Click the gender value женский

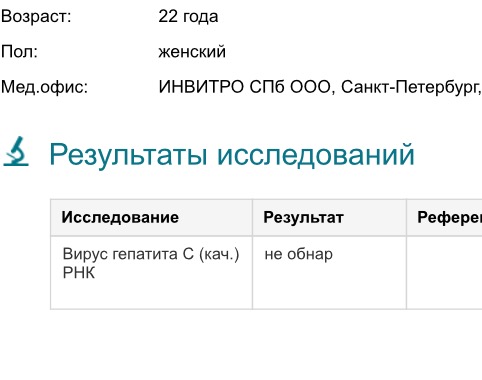pos(192,52)
